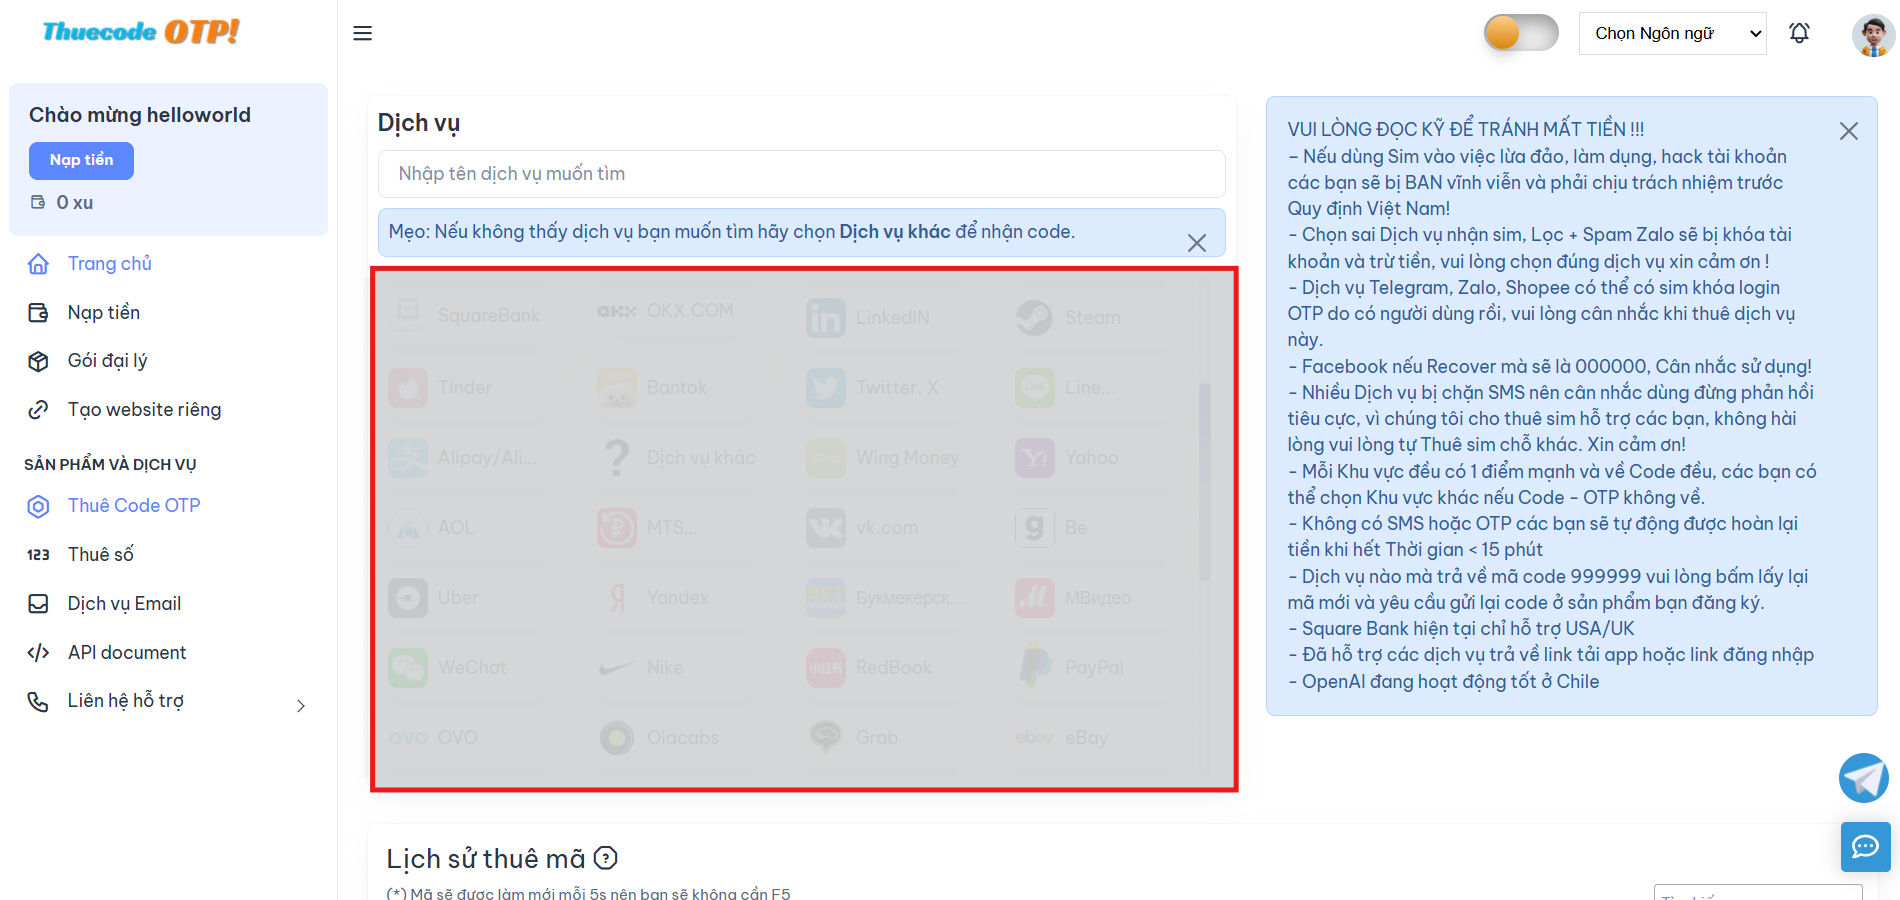Dismiss the Mẹo tip banner

tap(1196, 243)
